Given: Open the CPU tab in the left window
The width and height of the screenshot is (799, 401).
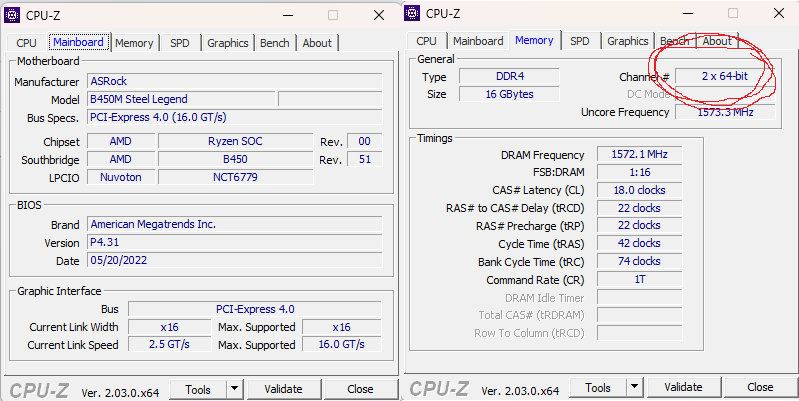Looking at the screenshot, I should point(26,43).
